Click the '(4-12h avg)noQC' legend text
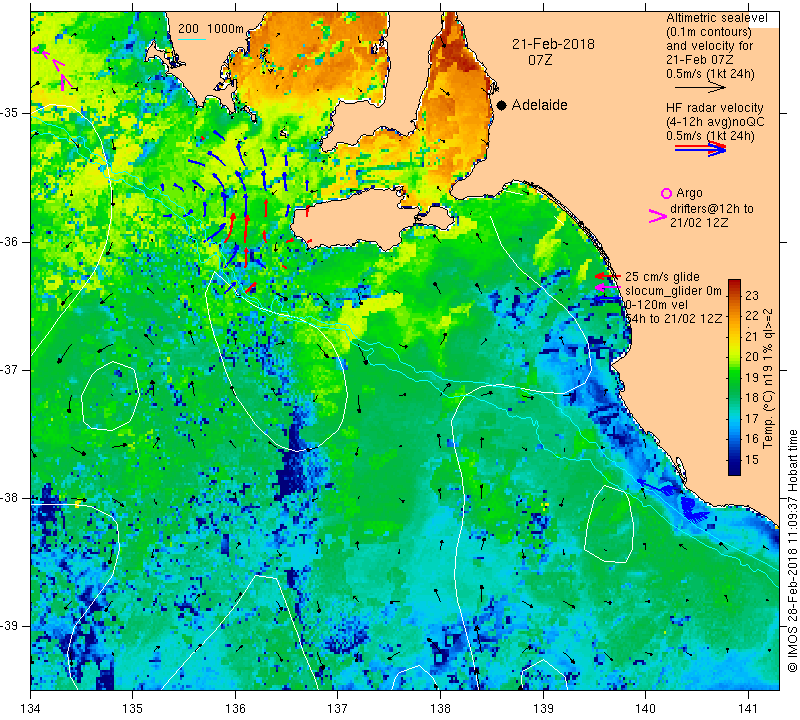This screenshot has width=800, height=720. pyautogui.click(x=715, y=122)
